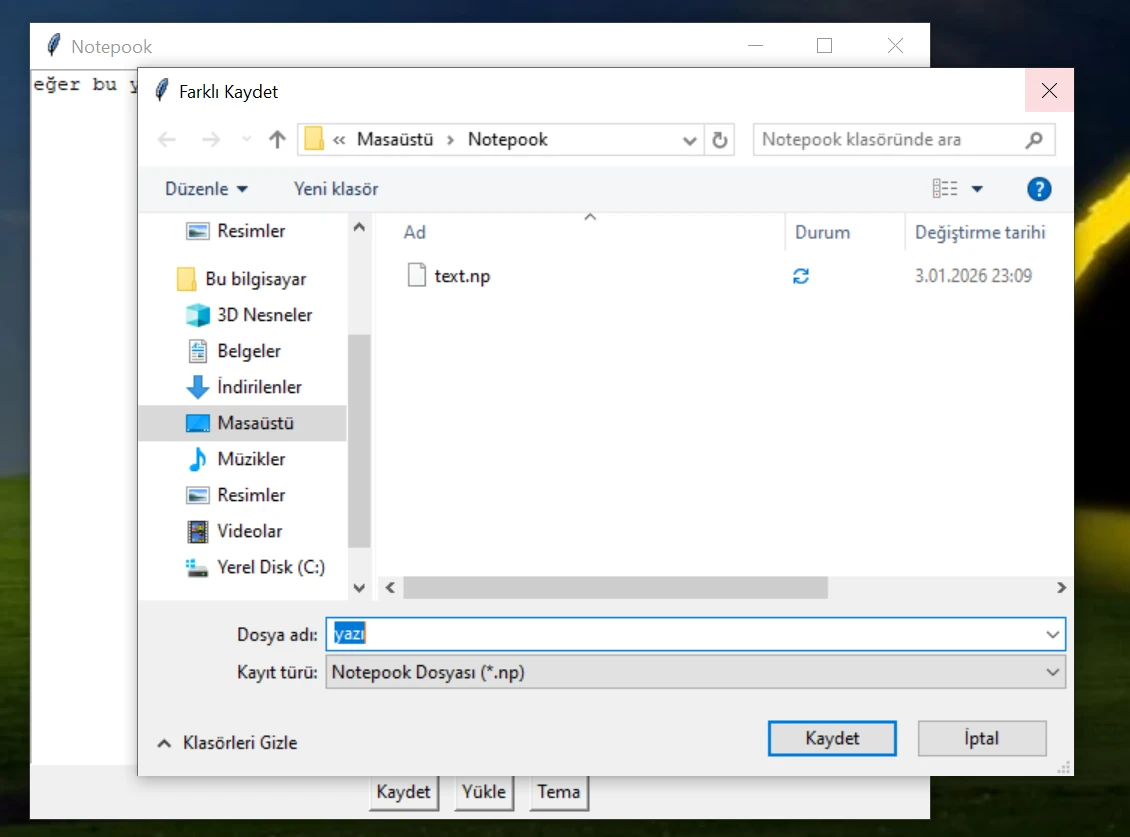Open 3D Nesneler folder in sidebar

[264, 315]
